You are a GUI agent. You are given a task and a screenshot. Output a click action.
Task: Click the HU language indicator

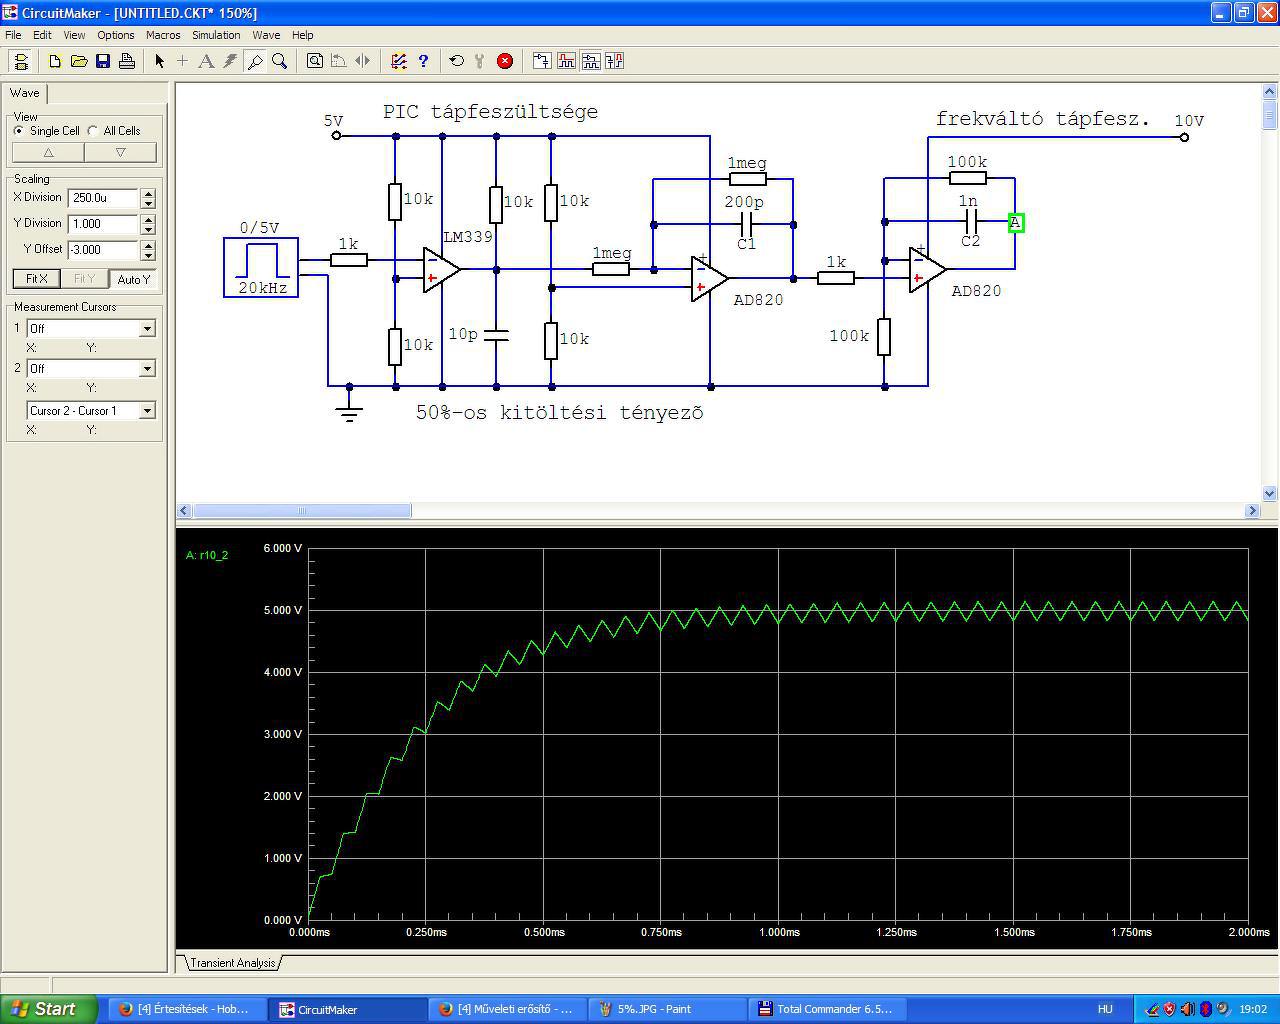[x=1105, y=1009]
